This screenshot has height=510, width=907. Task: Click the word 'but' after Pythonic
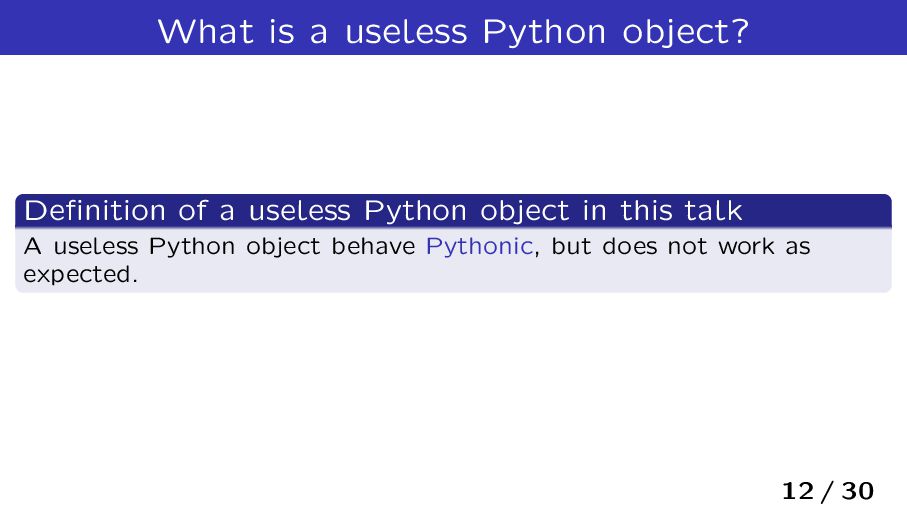click(571, 246)
